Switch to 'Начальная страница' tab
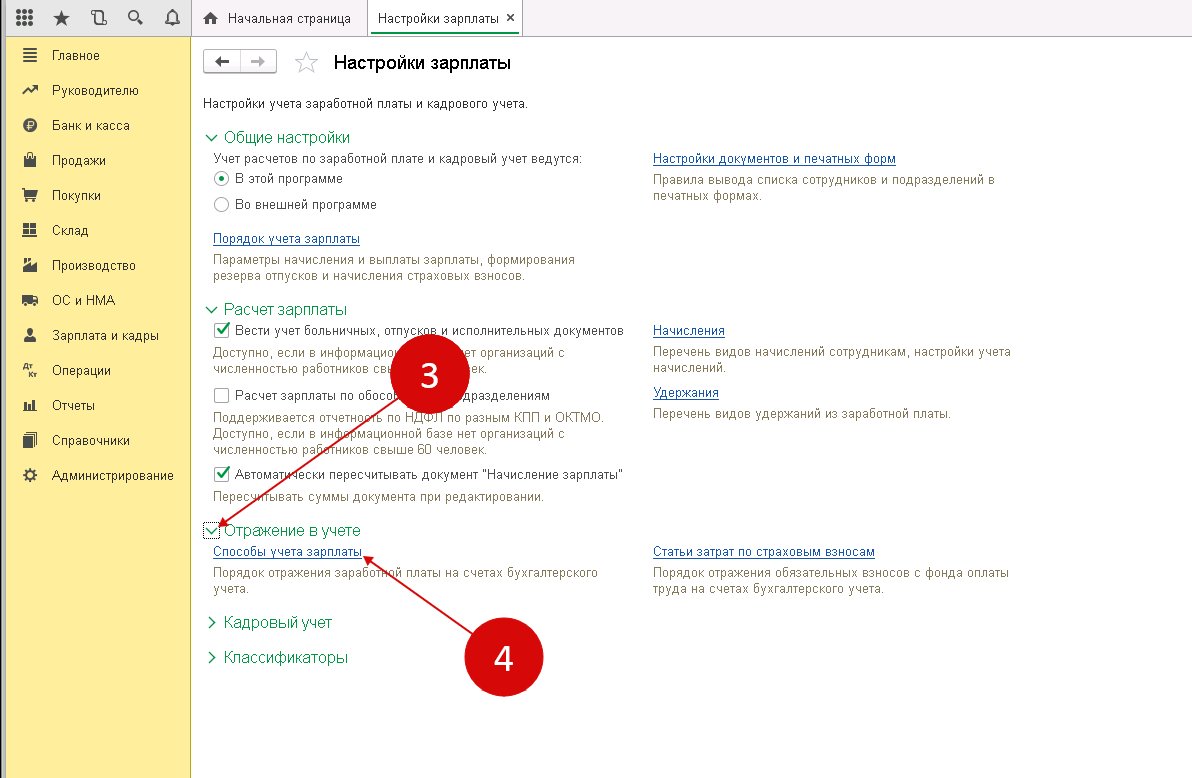The height and width of the screenshot is (778, 1192). pyautogui.click(x=278, y=18)
